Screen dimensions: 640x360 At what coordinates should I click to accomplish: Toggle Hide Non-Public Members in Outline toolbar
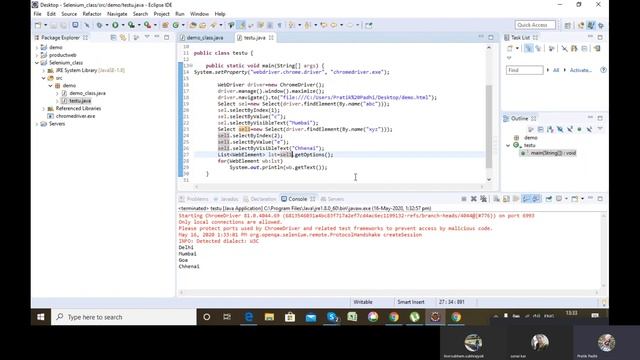click(579, 129)
